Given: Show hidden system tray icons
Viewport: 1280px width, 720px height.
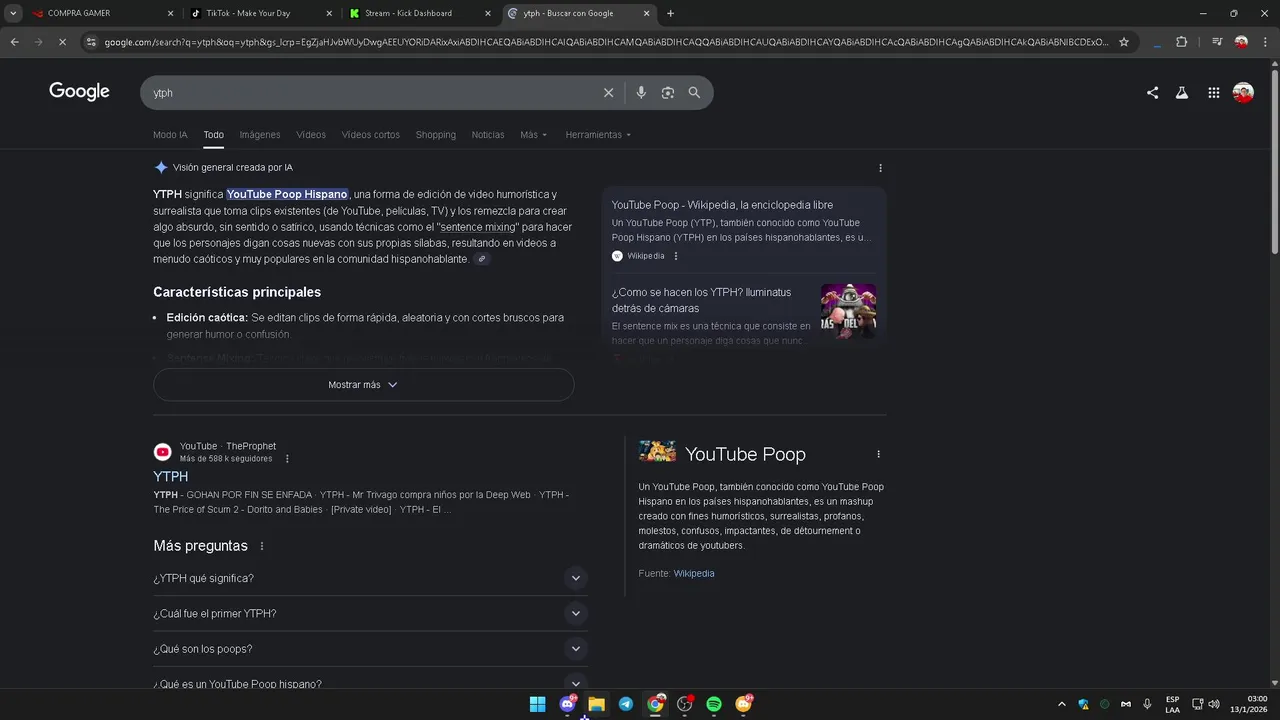Looking at the screenshot, I should point(1061,704).
